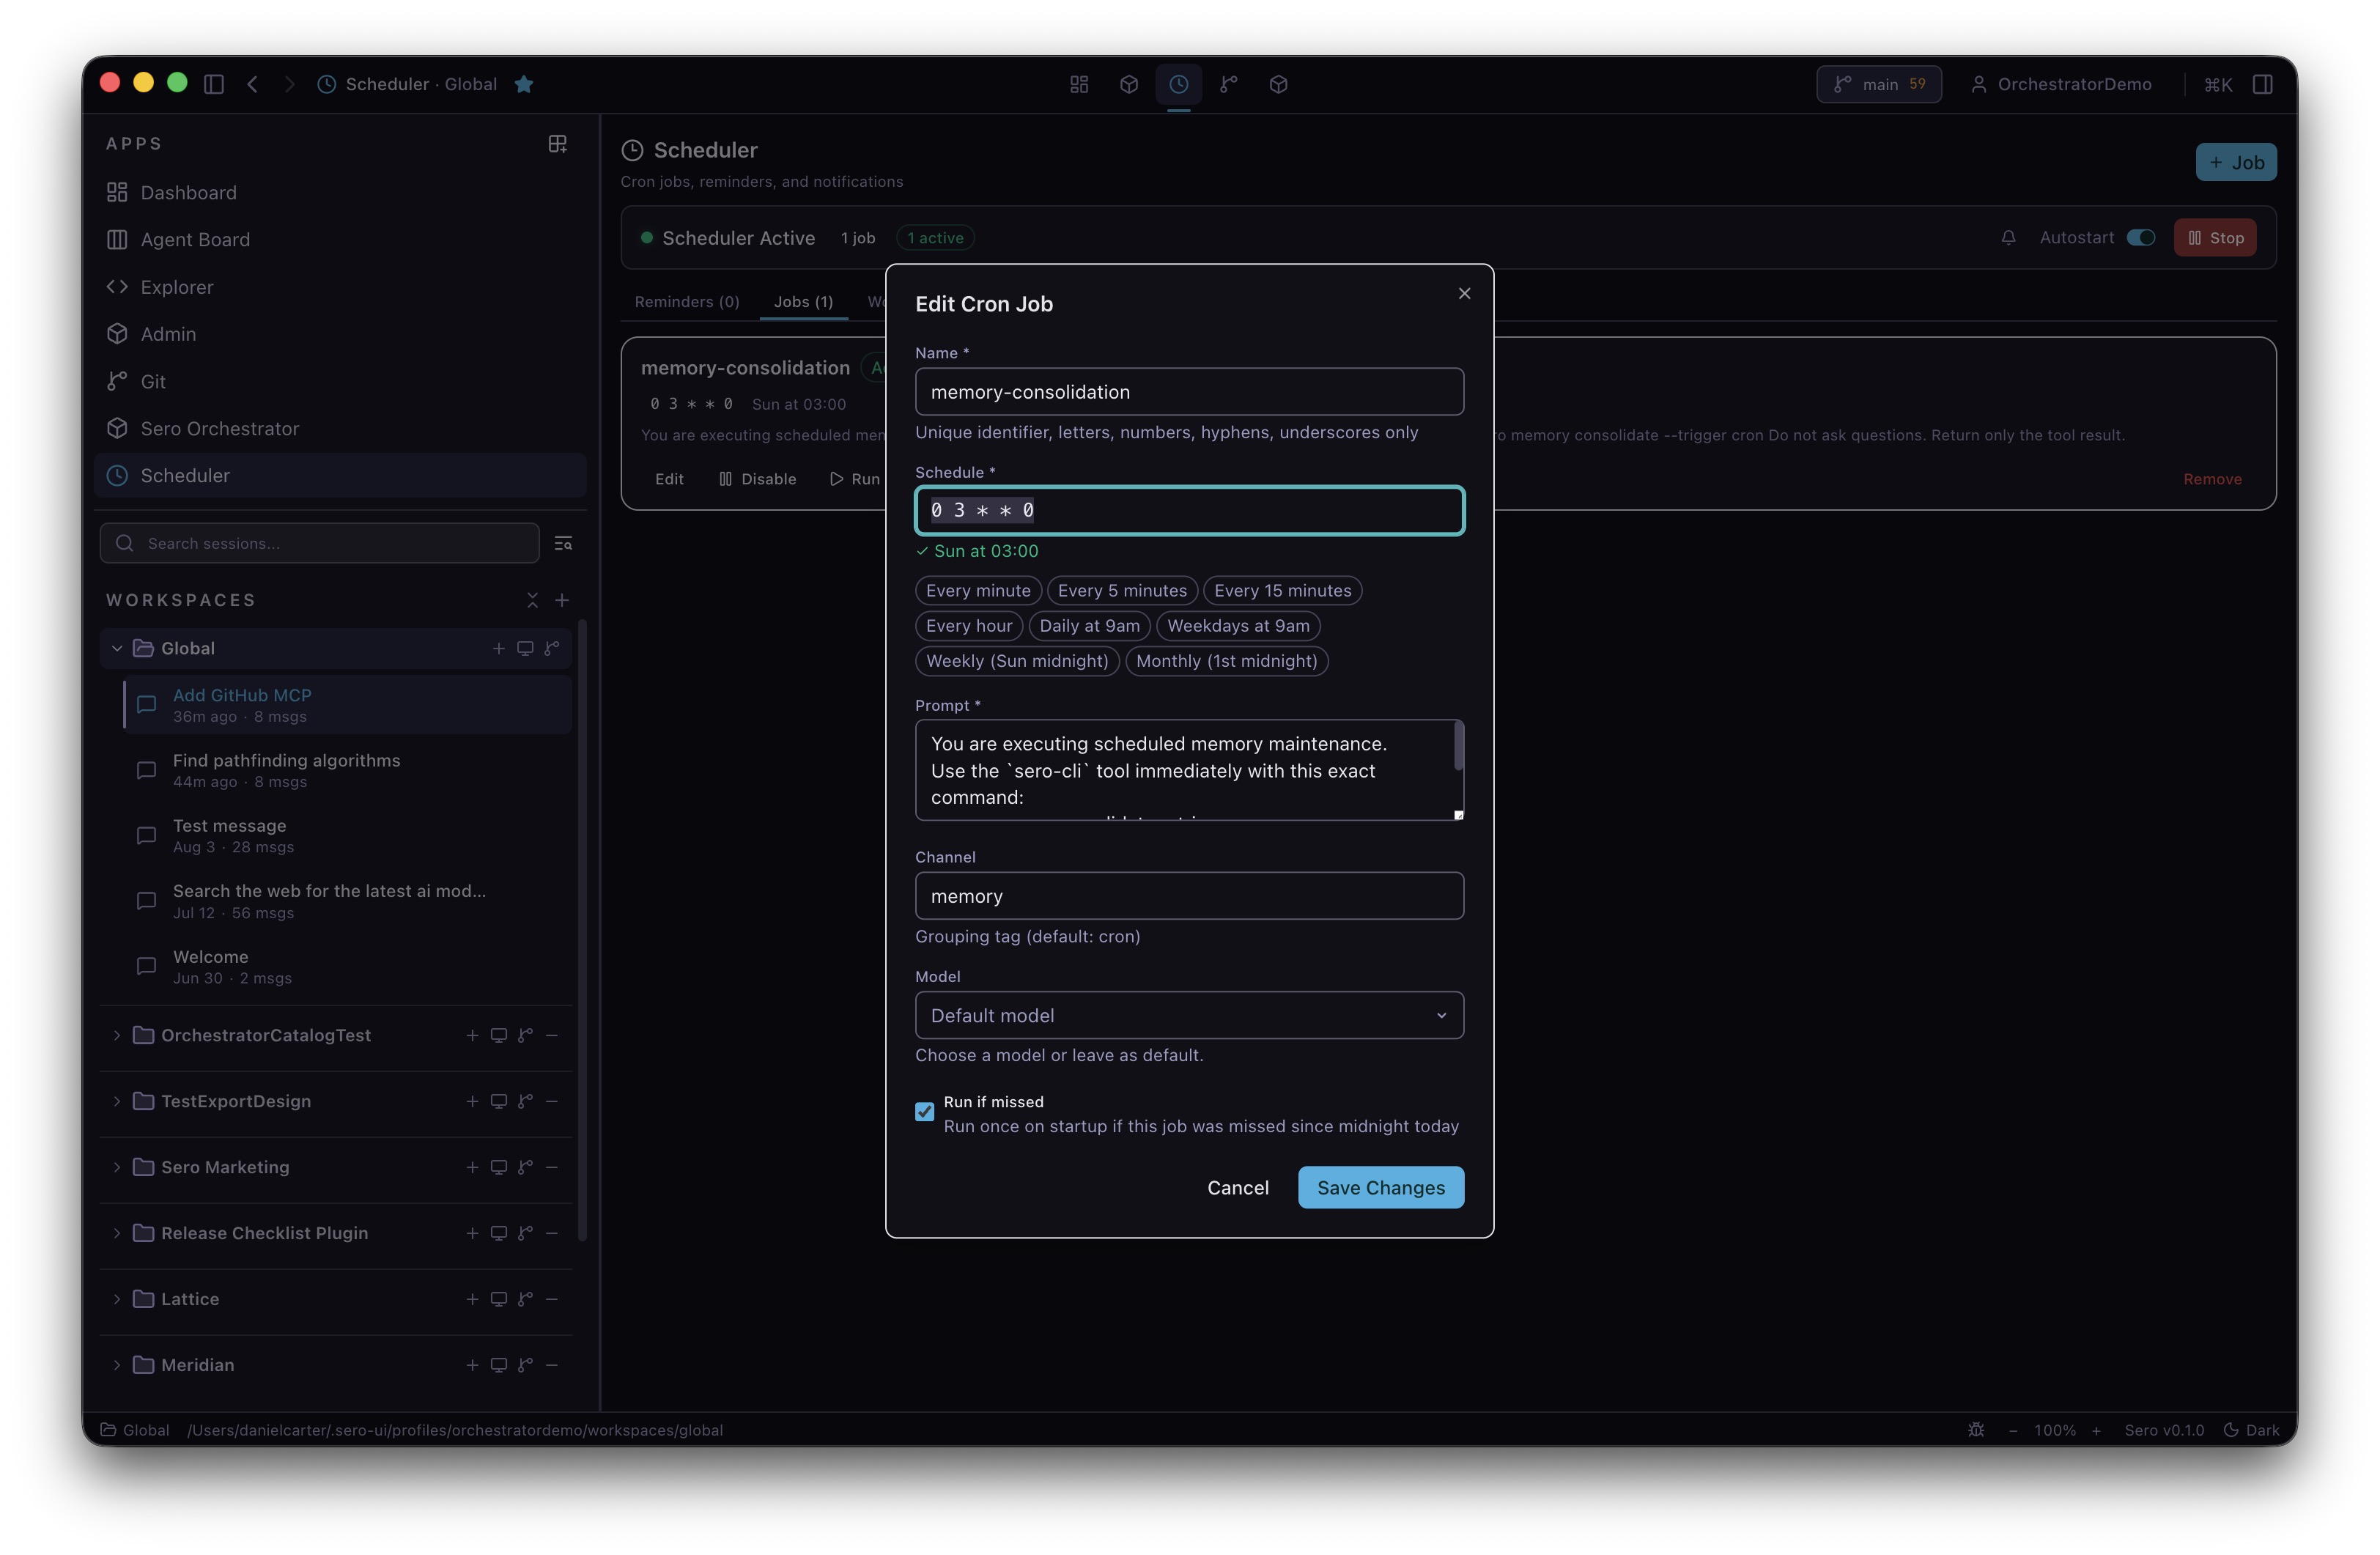Expand Release Checklist Plugin workspace

tap(117, 1233)
